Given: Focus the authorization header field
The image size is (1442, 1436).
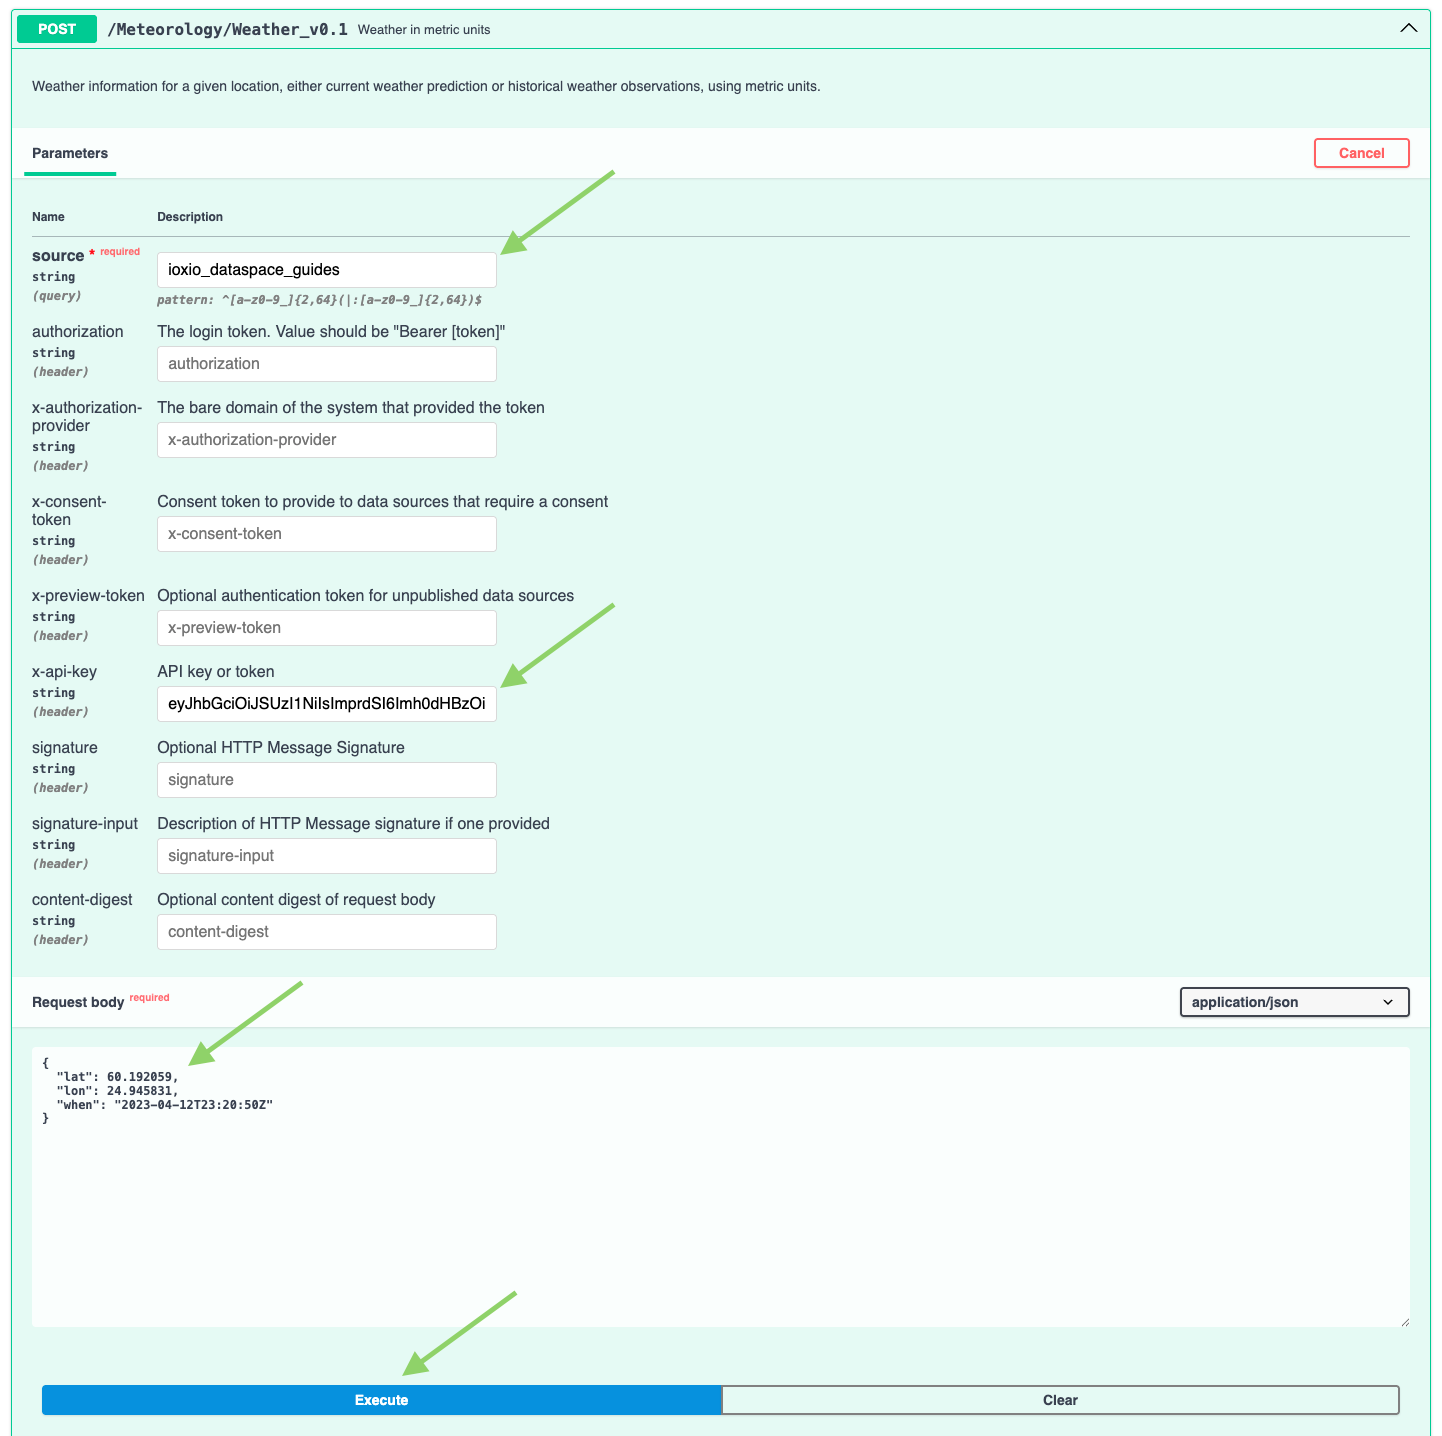Looking at the screenshot, I should click(x=326, y=364).
